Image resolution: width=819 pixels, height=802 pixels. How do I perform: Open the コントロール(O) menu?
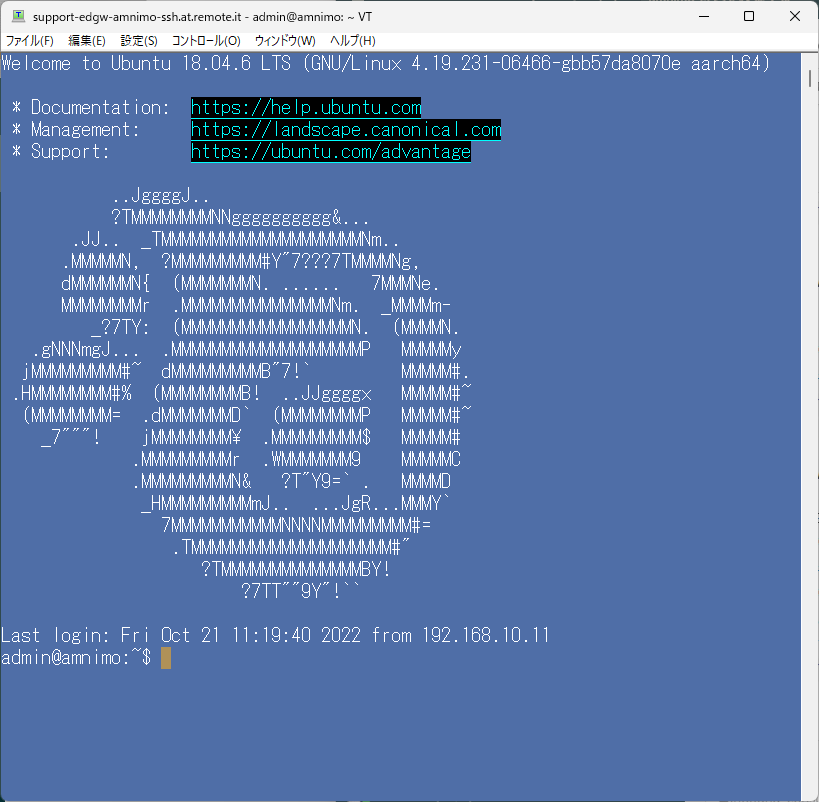coord(206,41)
